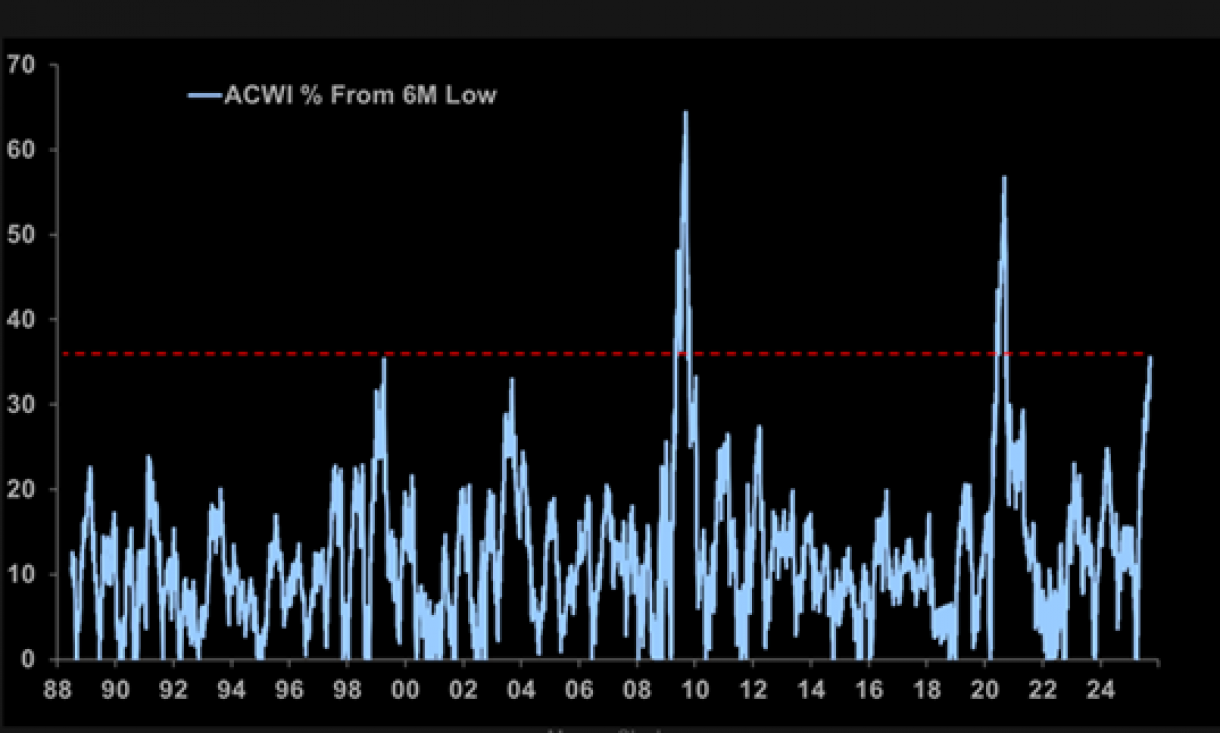This screenshot has width=1220, height=733.
Task: Click the x-axis year label 10
Action: pos(695,690)
